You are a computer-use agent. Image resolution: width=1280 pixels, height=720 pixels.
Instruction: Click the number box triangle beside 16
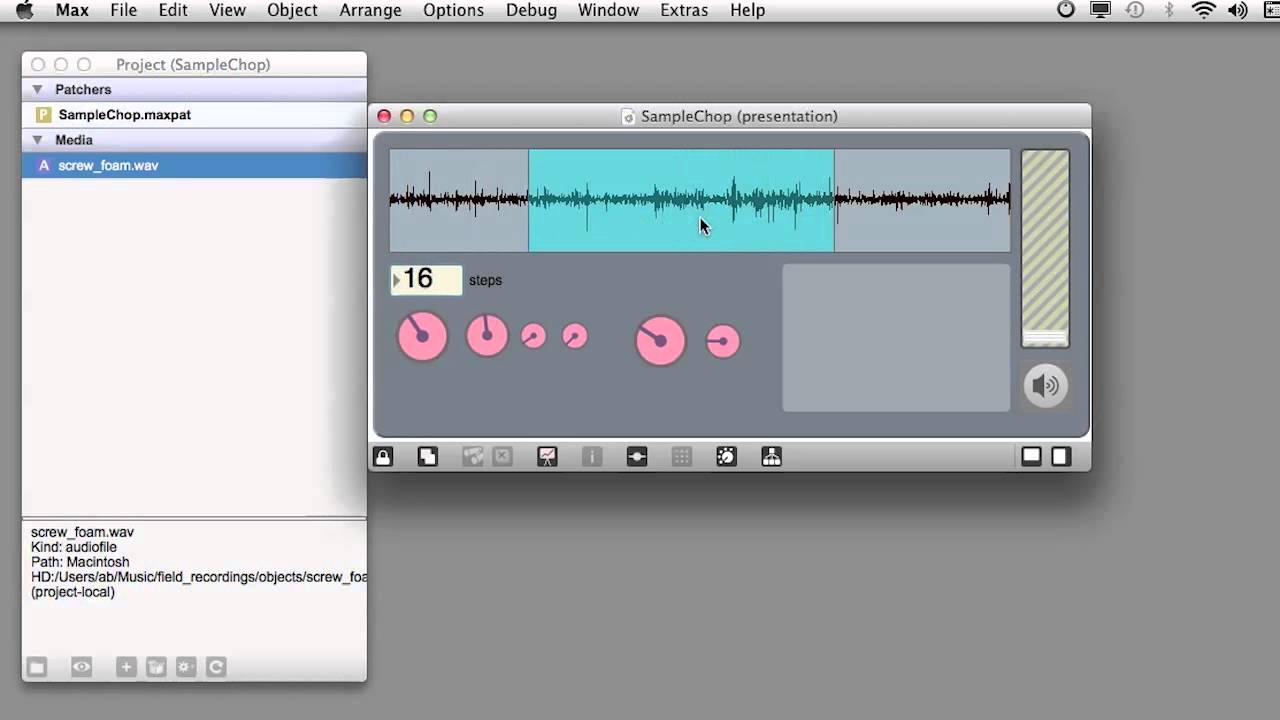click(396, 280)
